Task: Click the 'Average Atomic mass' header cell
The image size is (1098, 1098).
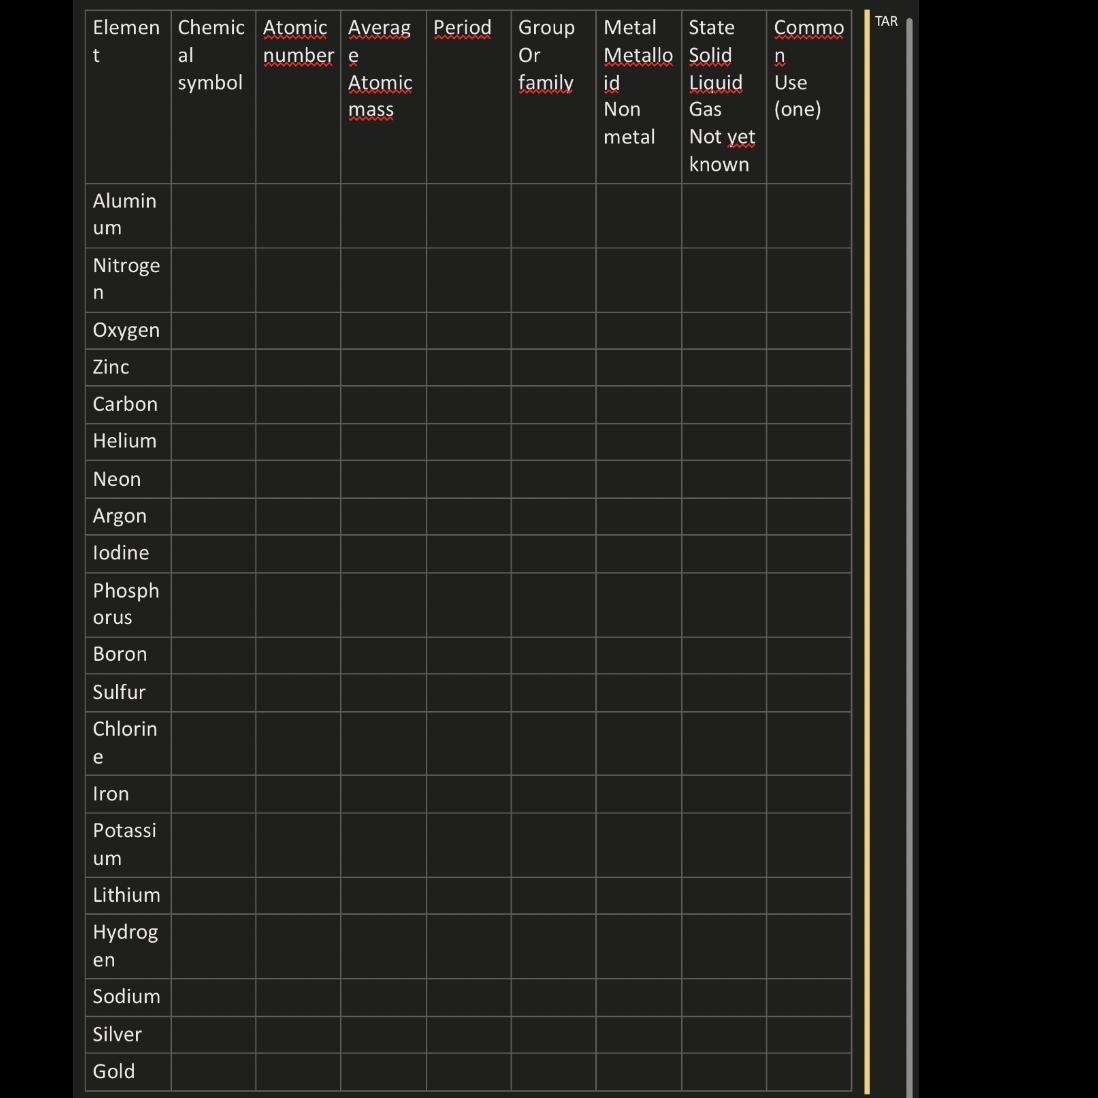Action: pos(384,97)
